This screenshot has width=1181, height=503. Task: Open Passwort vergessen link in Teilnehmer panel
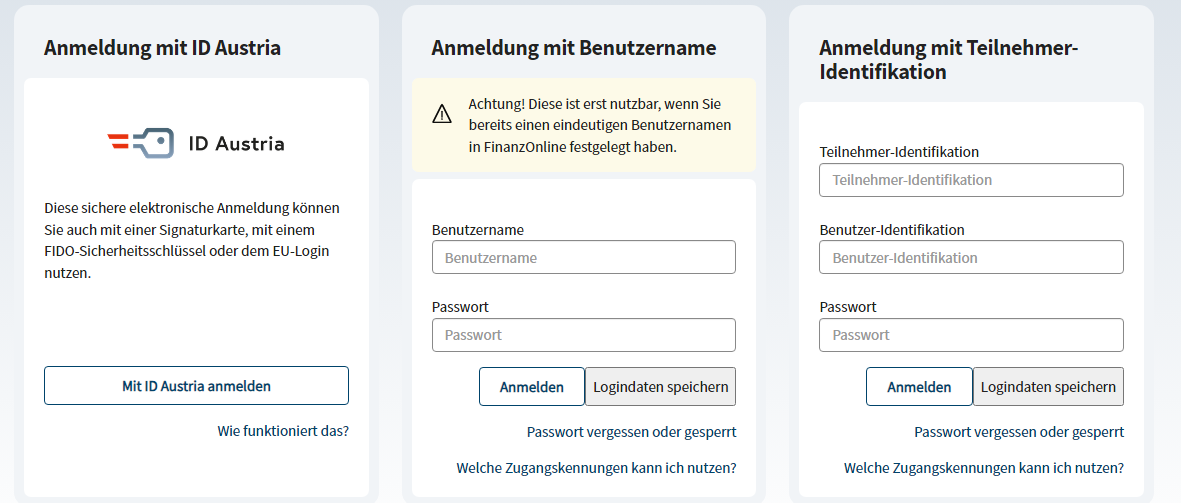pyautogui.click(x=1019, y=431)
